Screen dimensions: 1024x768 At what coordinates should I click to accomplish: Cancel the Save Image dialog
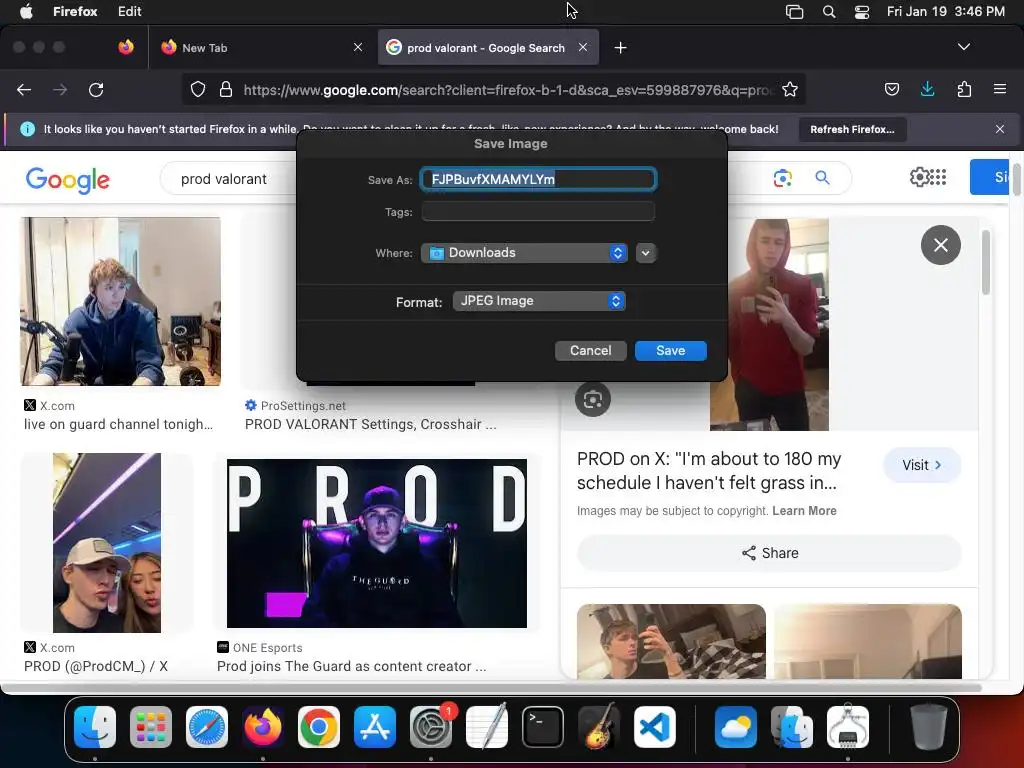(x=590, y=351)
